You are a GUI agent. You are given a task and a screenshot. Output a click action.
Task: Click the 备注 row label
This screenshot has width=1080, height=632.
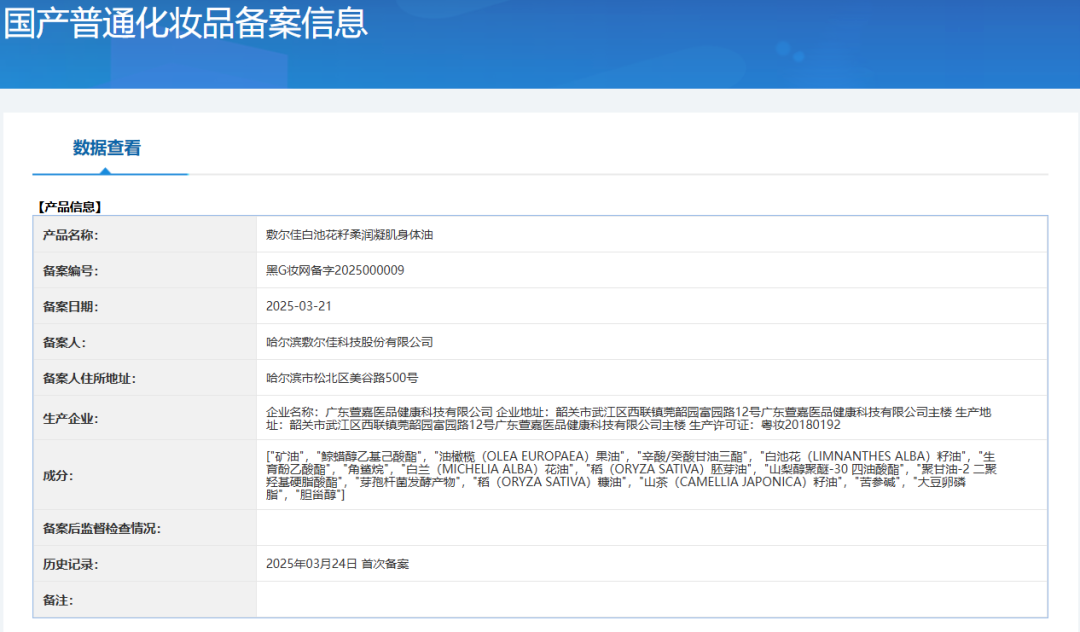(58, 600)
